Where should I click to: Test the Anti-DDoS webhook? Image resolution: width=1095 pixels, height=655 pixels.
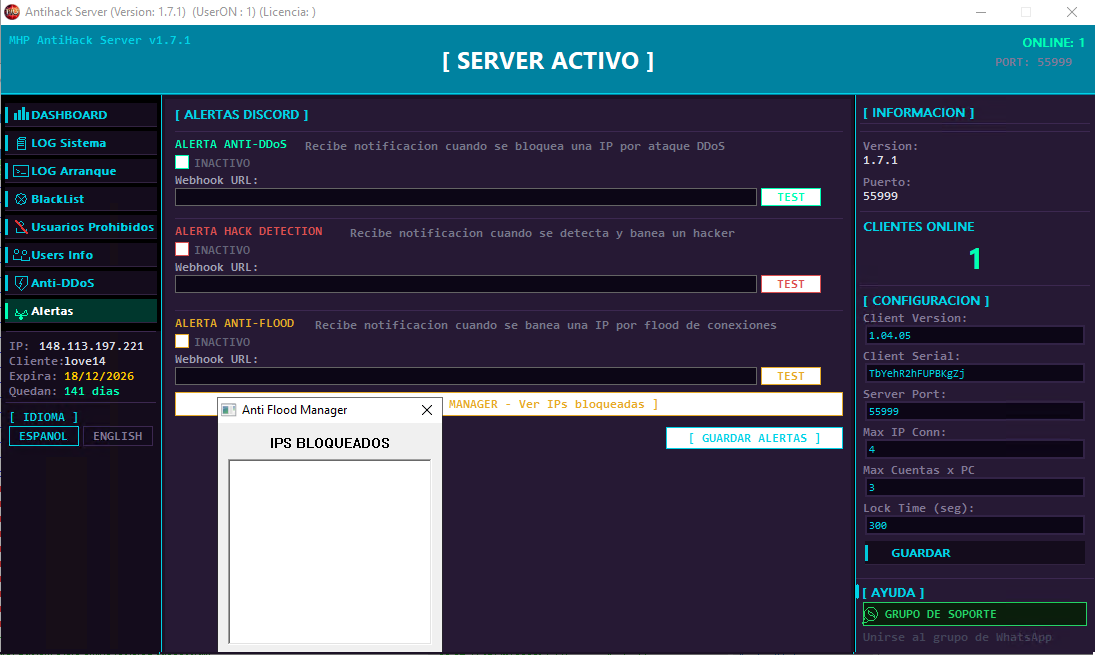(x=791, y=197)
